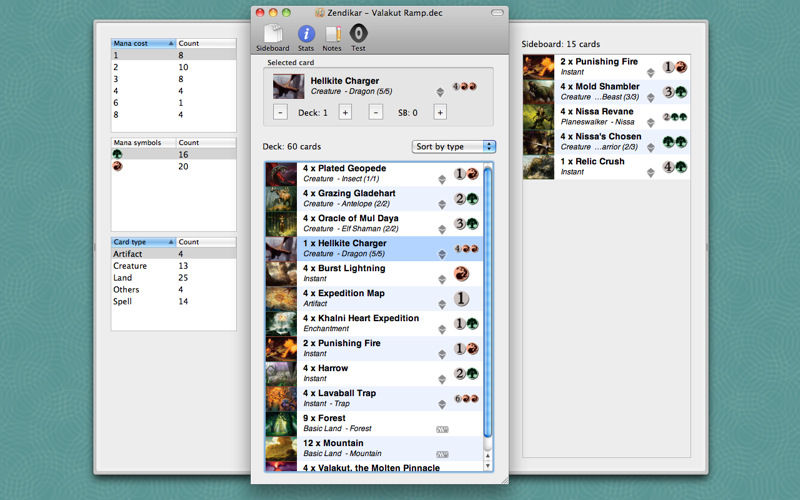Increase deck count with plus button
The width and height of the screenshot is (800, 500).
(x=345, y=112)
